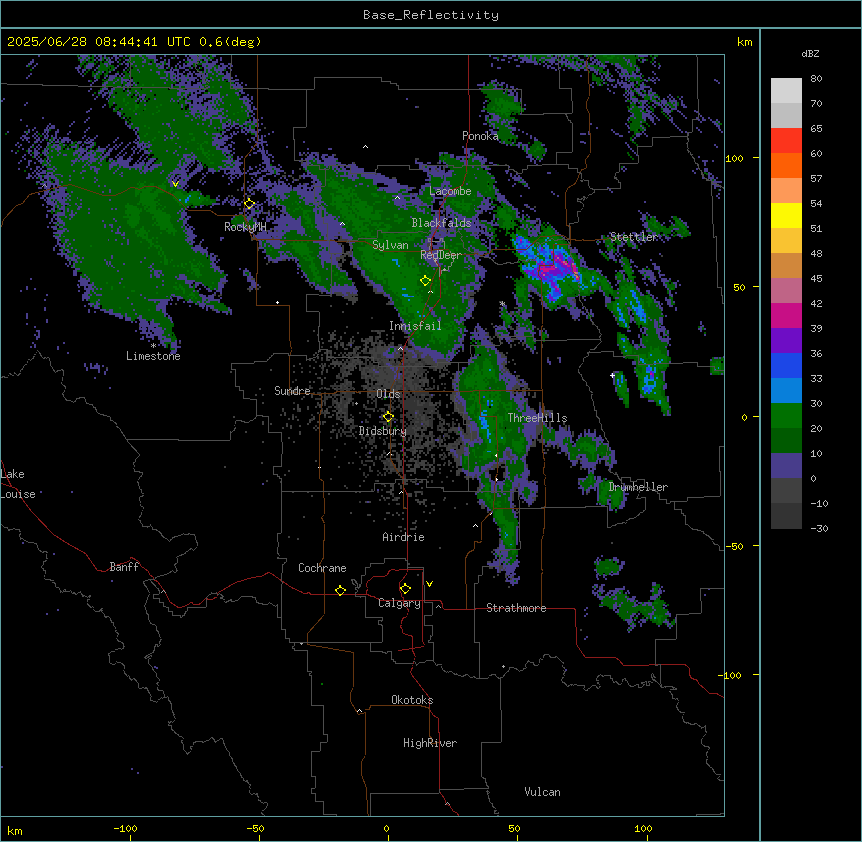Select the Airdrie city label
Viewport: 862px width, 842px height.
(x=404, y=537)
